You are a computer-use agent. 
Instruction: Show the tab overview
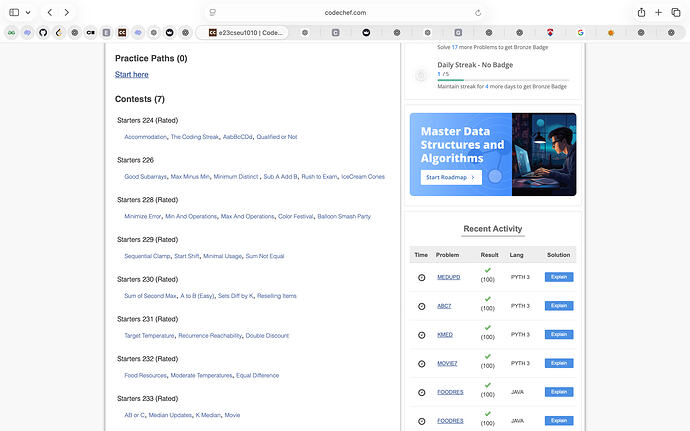tap(675, 12)
